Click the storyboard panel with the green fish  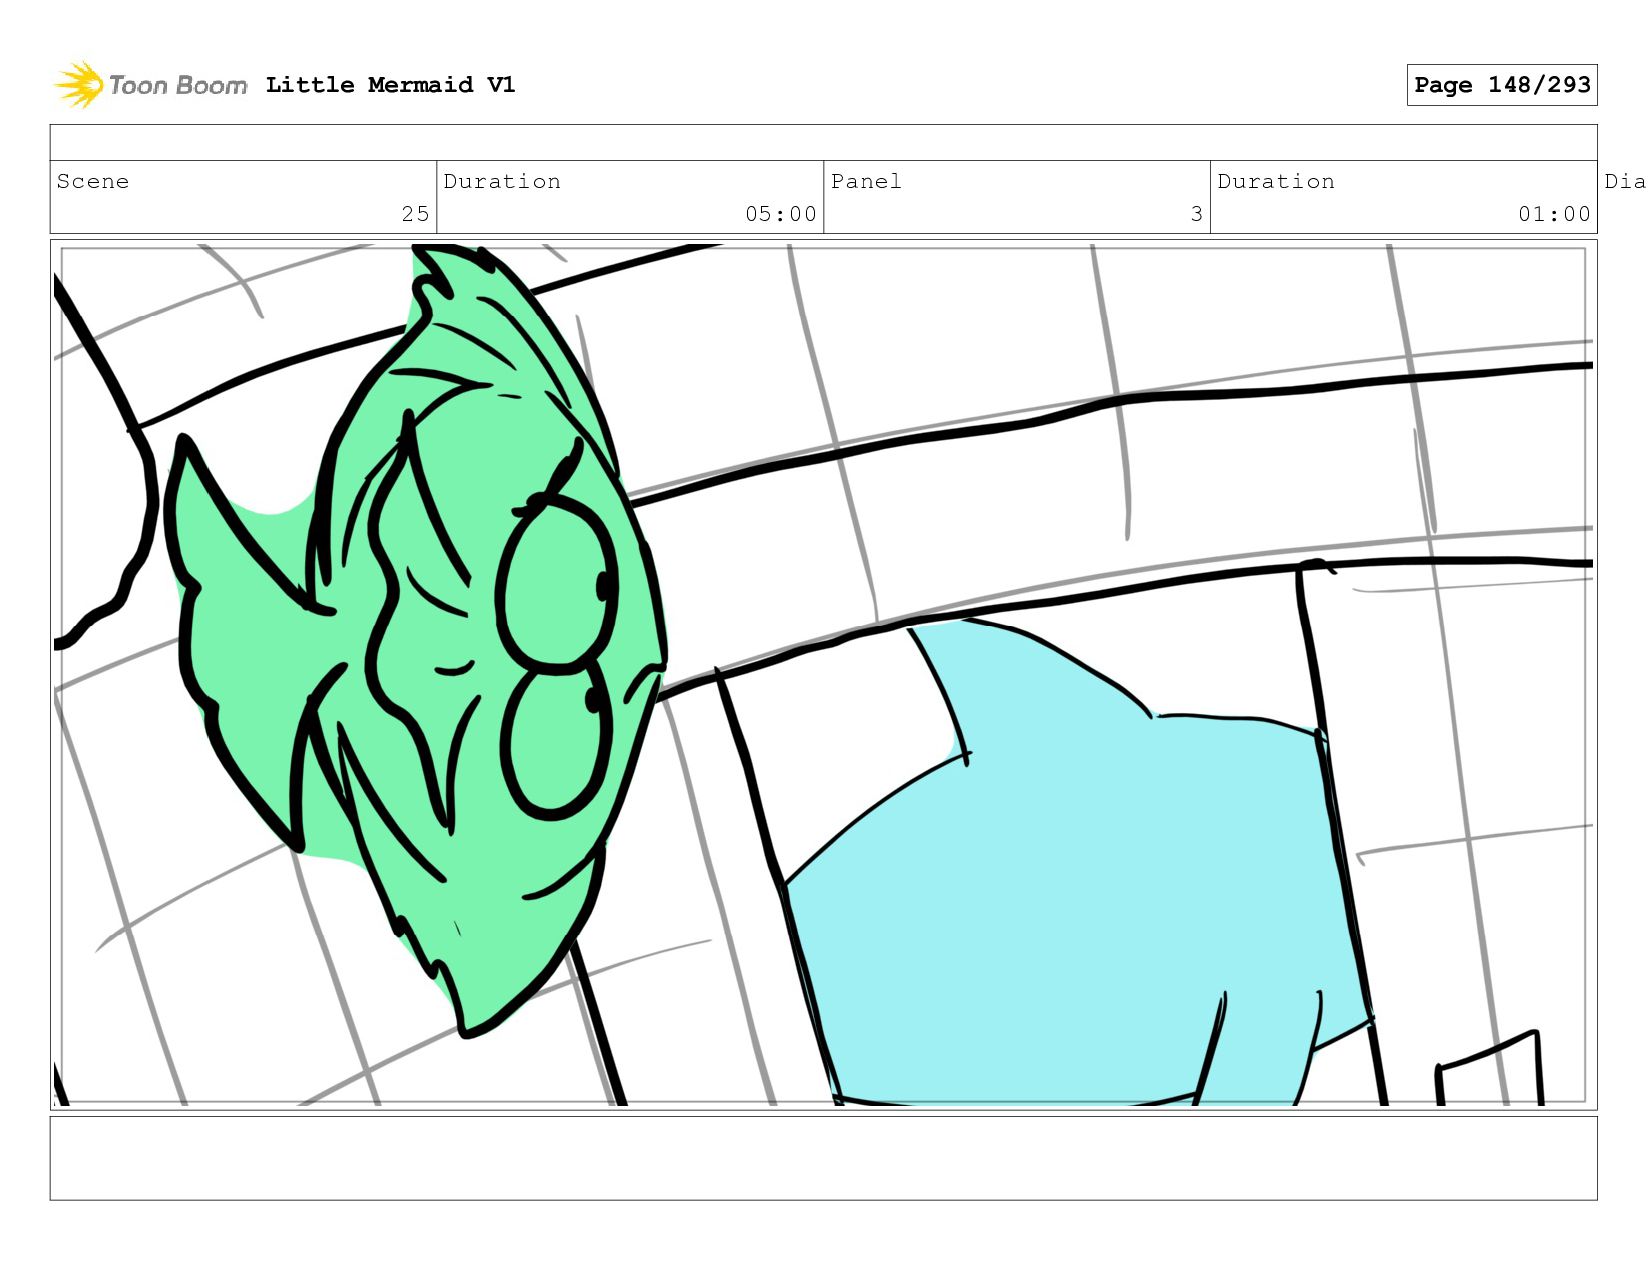coord(824,675)
